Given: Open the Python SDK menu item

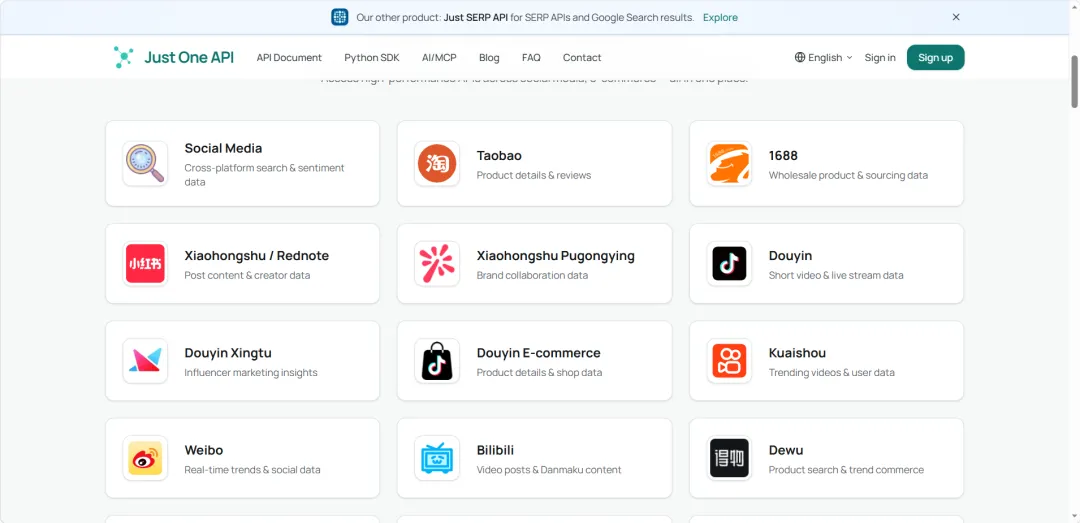Looking at the screenshot, I should pyautogui.click(x=372, y=57).
